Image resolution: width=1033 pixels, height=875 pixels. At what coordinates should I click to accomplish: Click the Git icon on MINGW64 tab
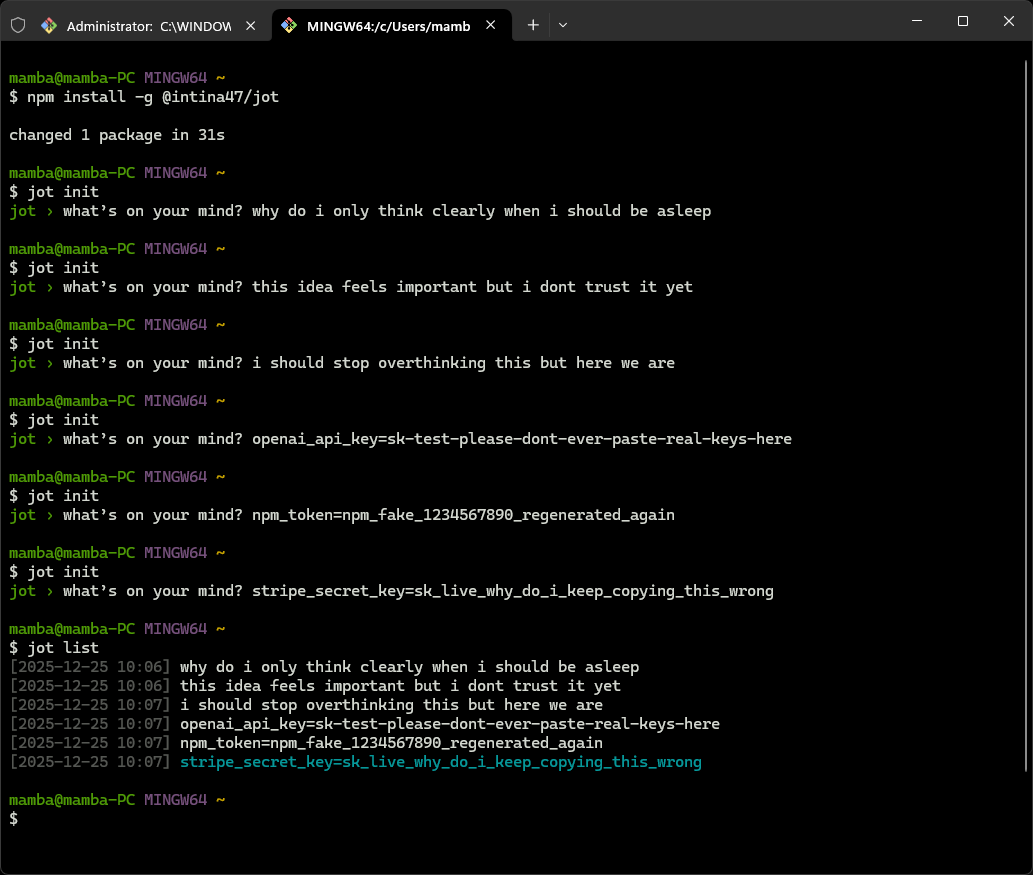(289, 26)
